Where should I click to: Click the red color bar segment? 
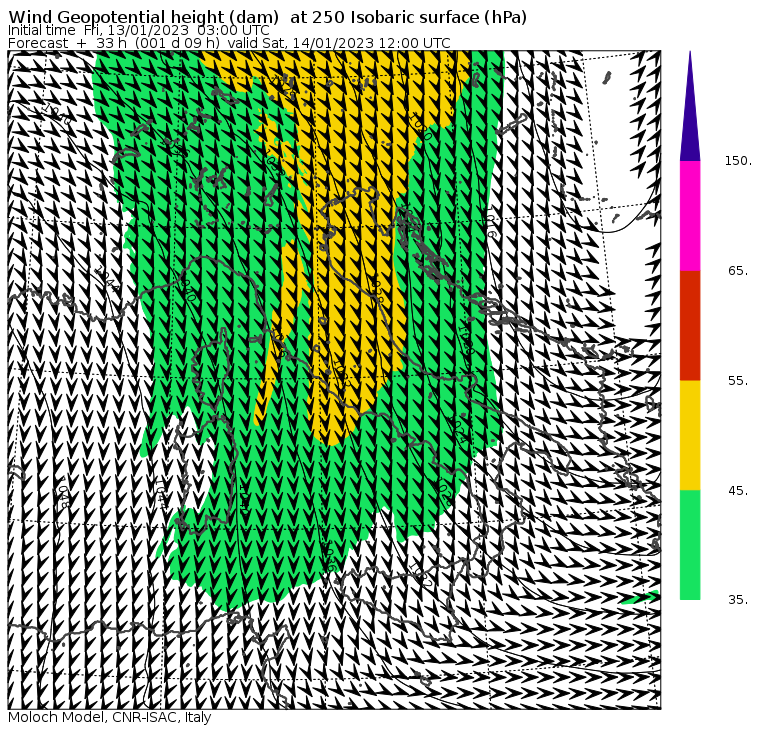[690, 325]
